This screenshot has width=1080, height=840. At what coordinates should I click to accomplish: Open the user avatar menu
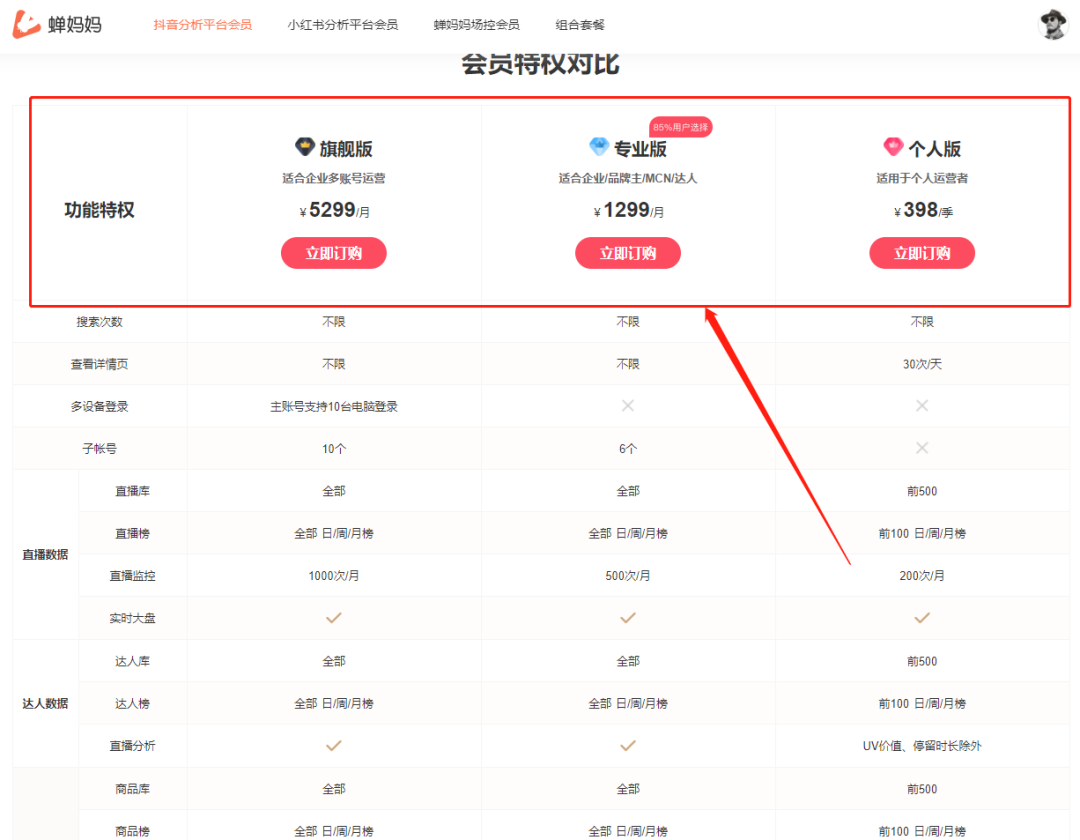1052,25
